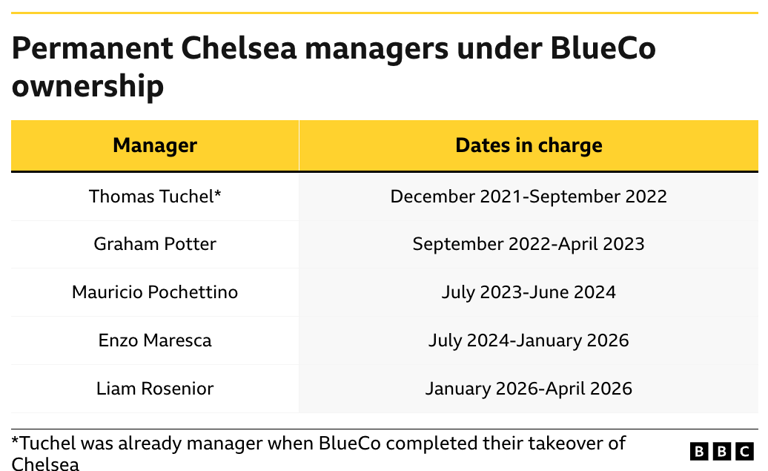Click the January 2026-April 2026 date cell
This screenshot has height=471, width=768.
[x=528, y=388]
